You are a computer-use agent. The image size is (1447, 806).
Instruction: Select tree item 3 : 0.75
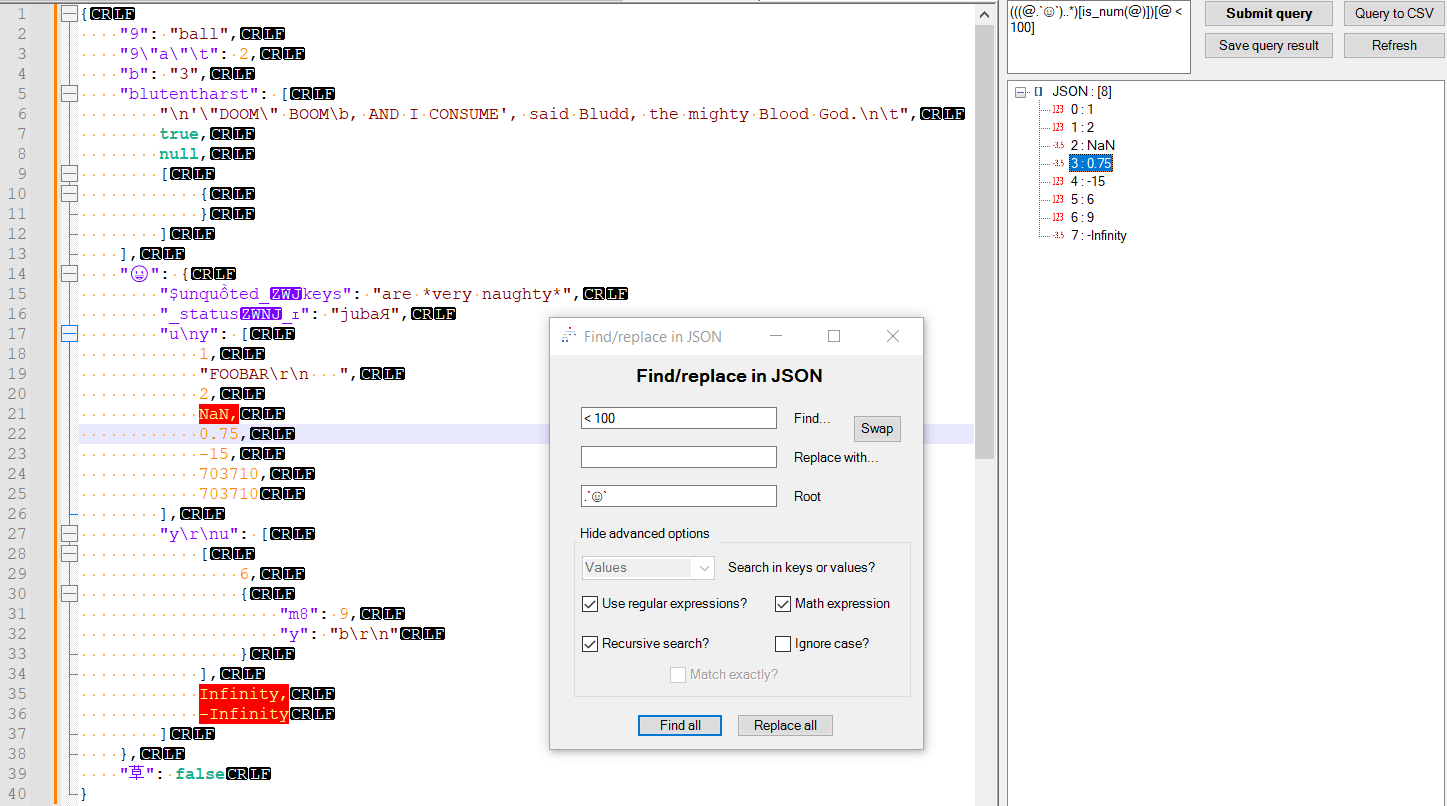1091,163
